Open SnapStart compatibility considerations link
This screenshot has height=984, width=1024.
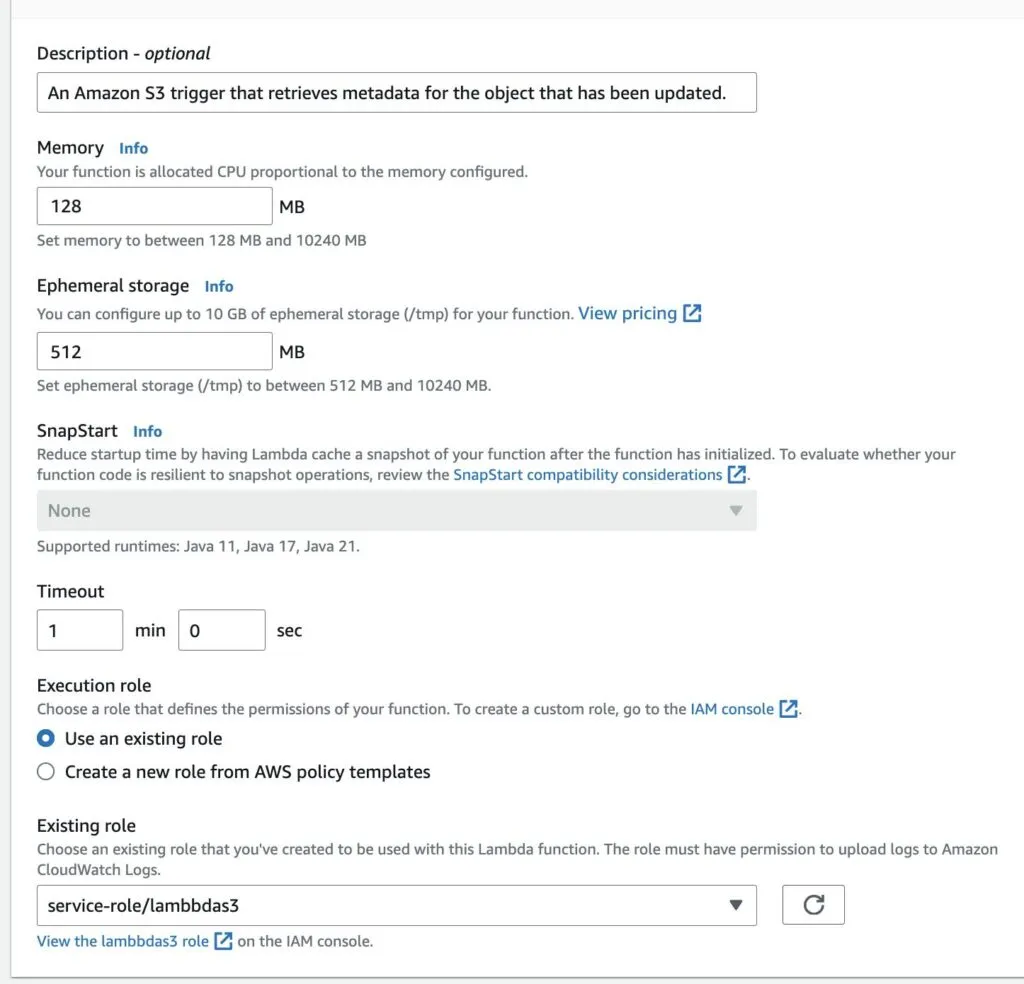tap(589, 475)
